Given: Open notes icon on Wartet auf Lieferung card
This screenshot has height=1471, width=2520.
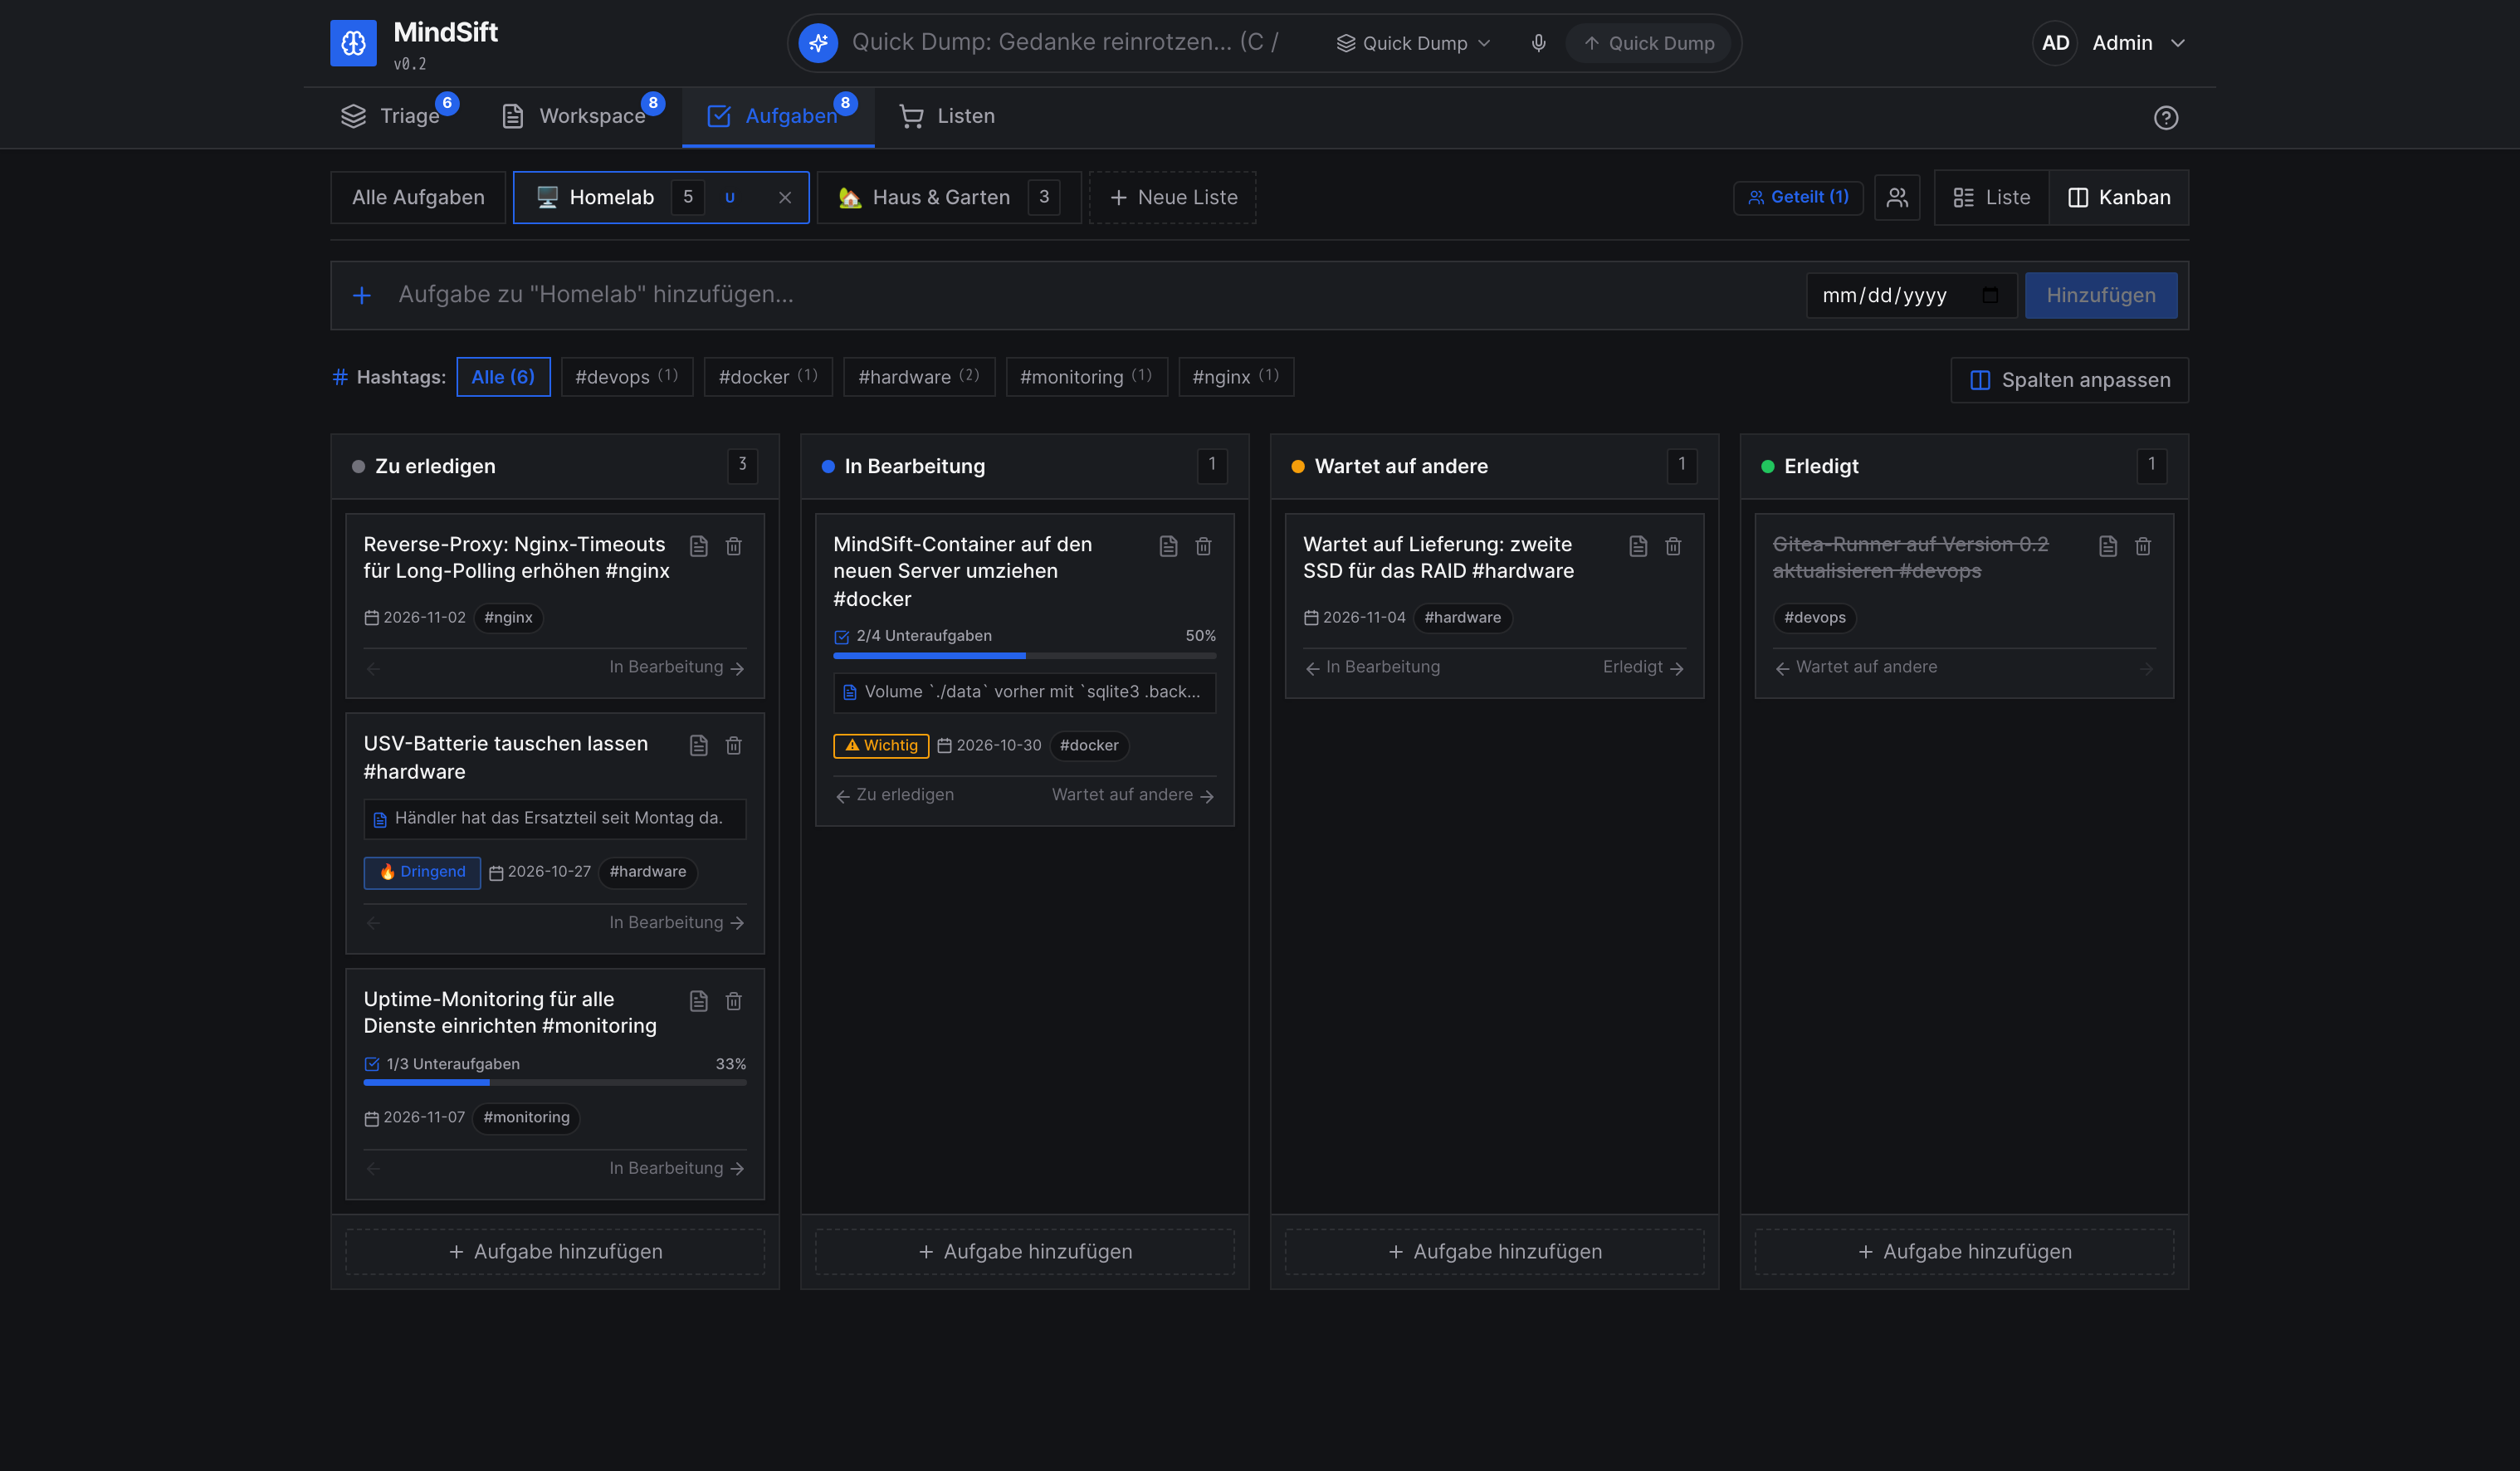Looking at the screenshot, I should 1637,546.
